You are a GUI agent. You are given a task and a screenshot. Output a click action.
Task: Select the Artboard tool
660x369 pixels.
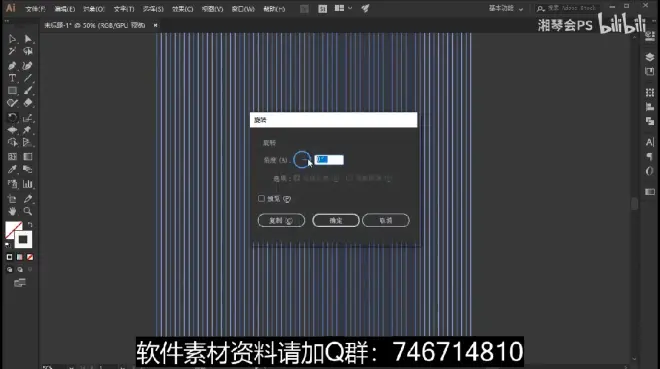[x=12, y=199]
